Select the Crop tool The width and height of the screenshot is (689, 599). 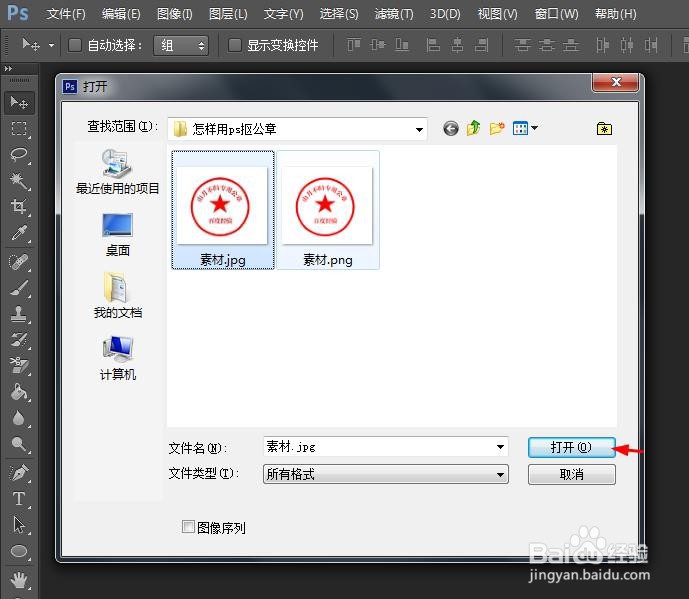click(x=19, y=206)
